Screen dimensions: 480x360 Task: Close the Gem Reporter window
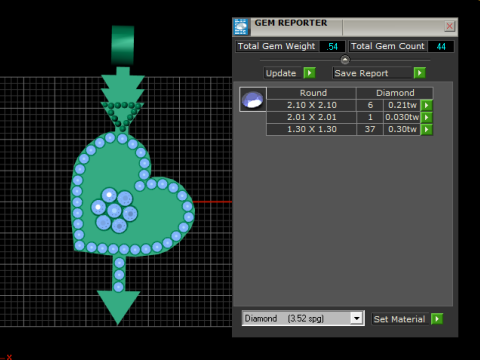click(450, 26)
